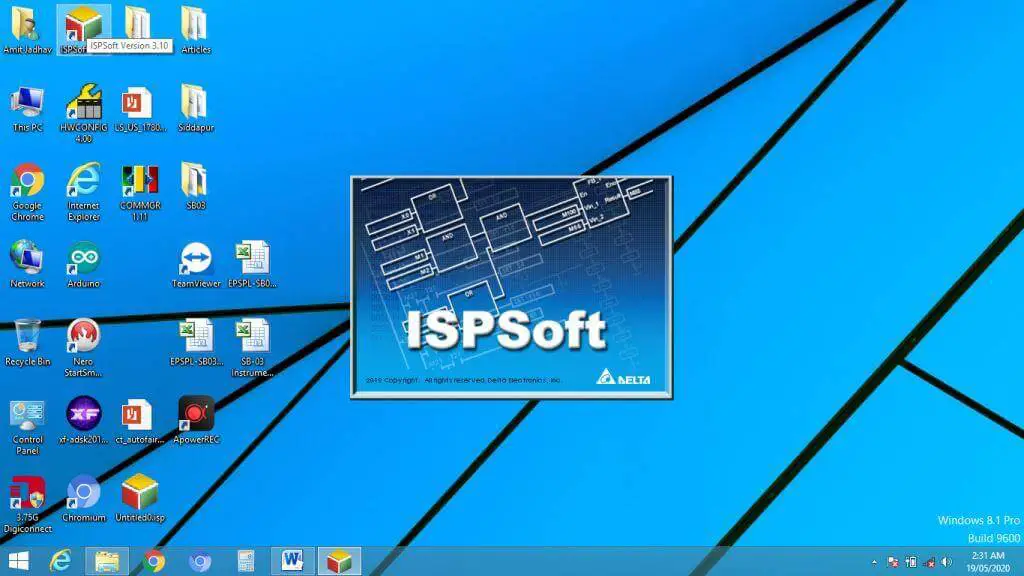Show hidden system tray icons
The width and height of the screenshot is (1024, 576).
[874, 562]
